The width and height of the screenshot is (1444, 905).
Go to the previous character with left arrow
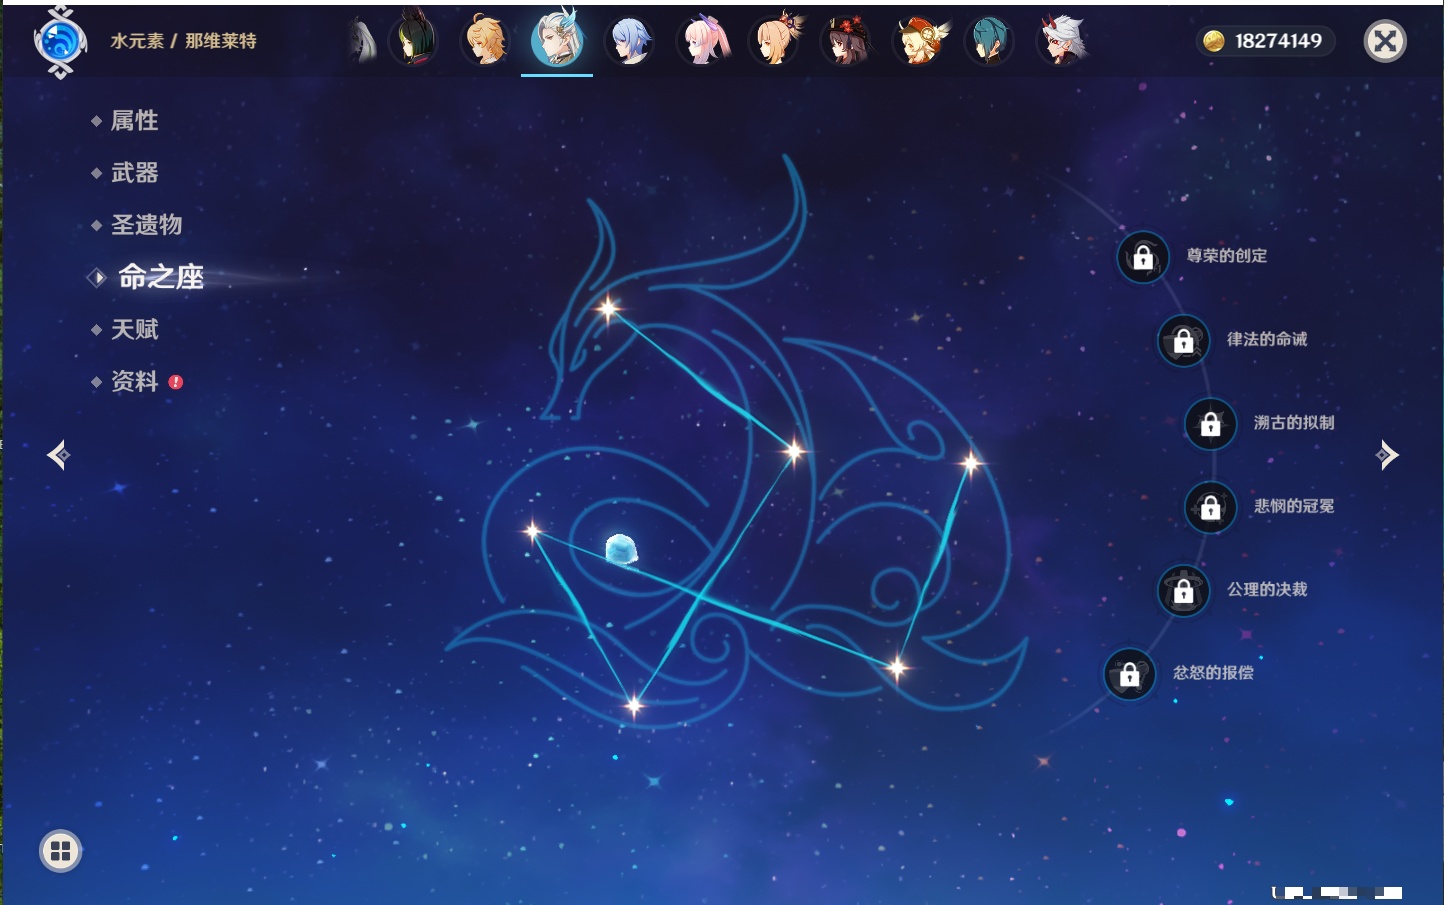[58, 455]
